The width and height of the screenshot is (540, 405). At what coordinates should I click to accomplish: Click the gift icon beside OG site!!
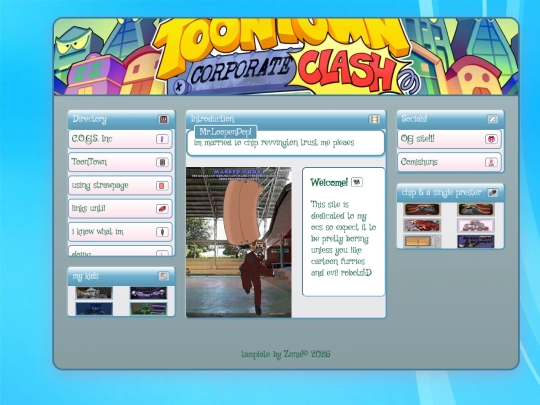click(x=491, y=139)
